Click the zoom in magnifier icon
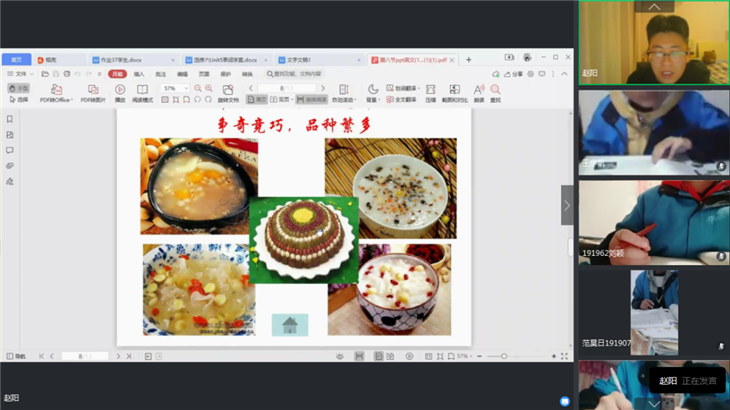The height and width of the screenshot is (410, 730). point(208,88)
